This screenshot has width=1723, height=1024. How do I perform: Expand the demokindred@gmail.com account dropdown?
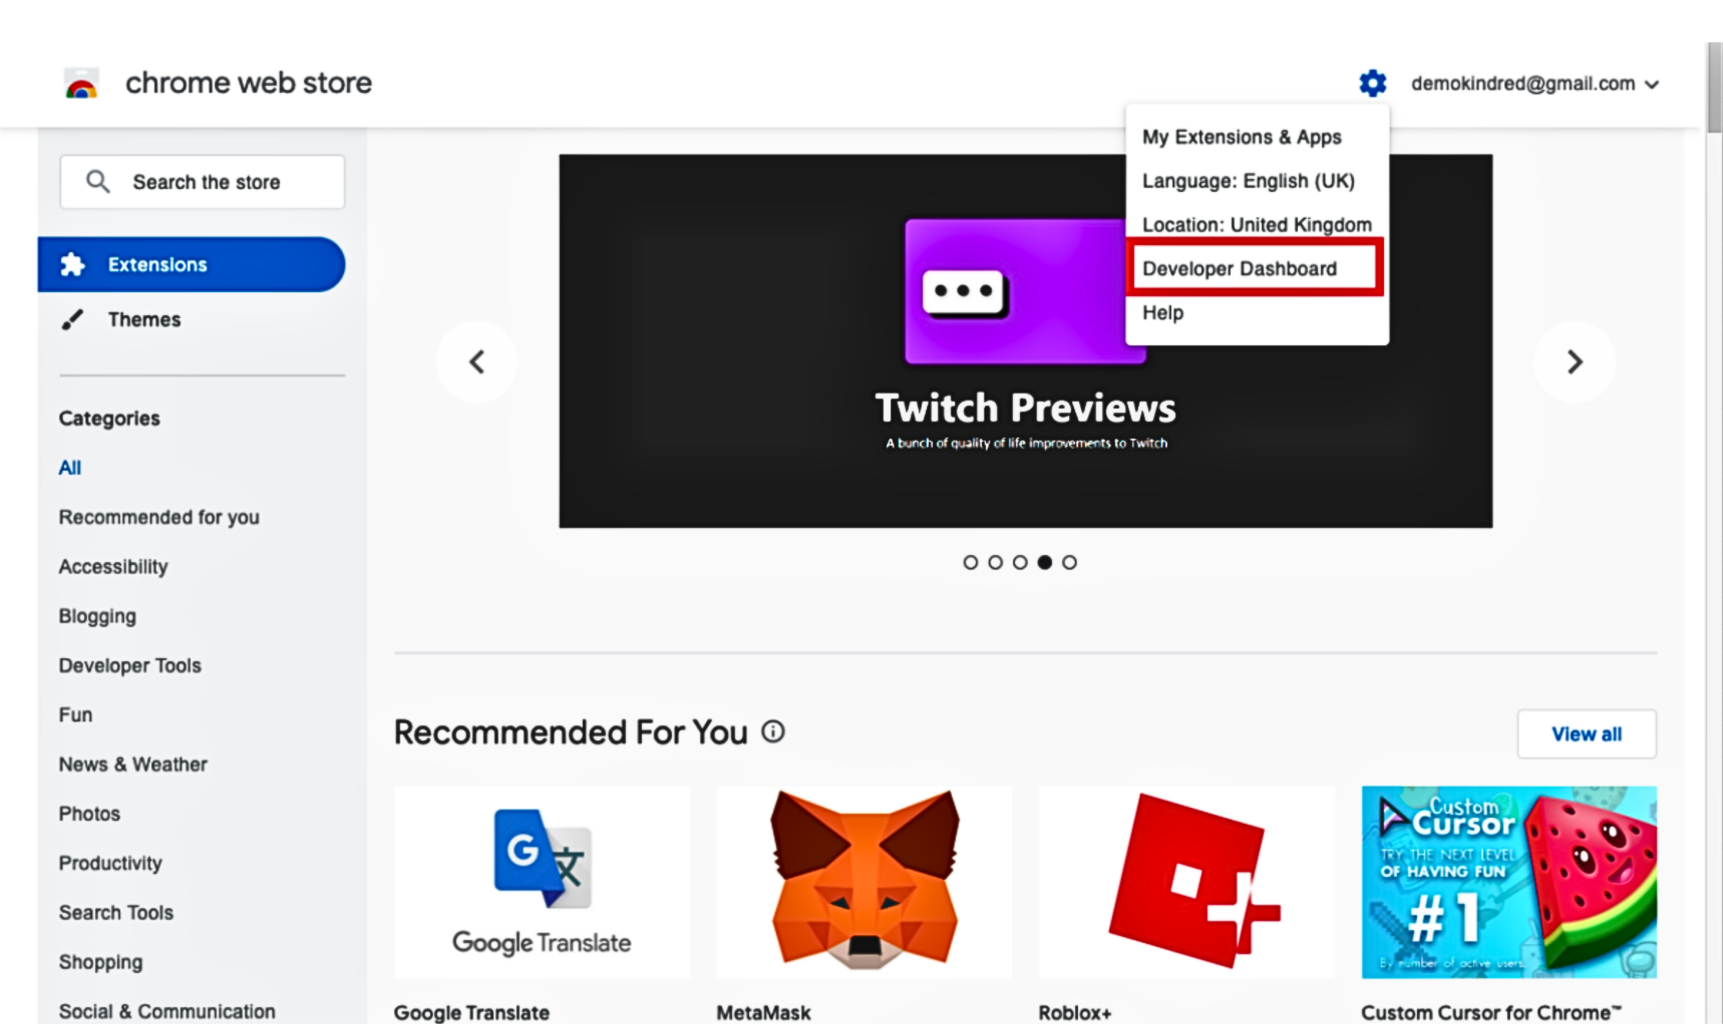coord(1535,84)
